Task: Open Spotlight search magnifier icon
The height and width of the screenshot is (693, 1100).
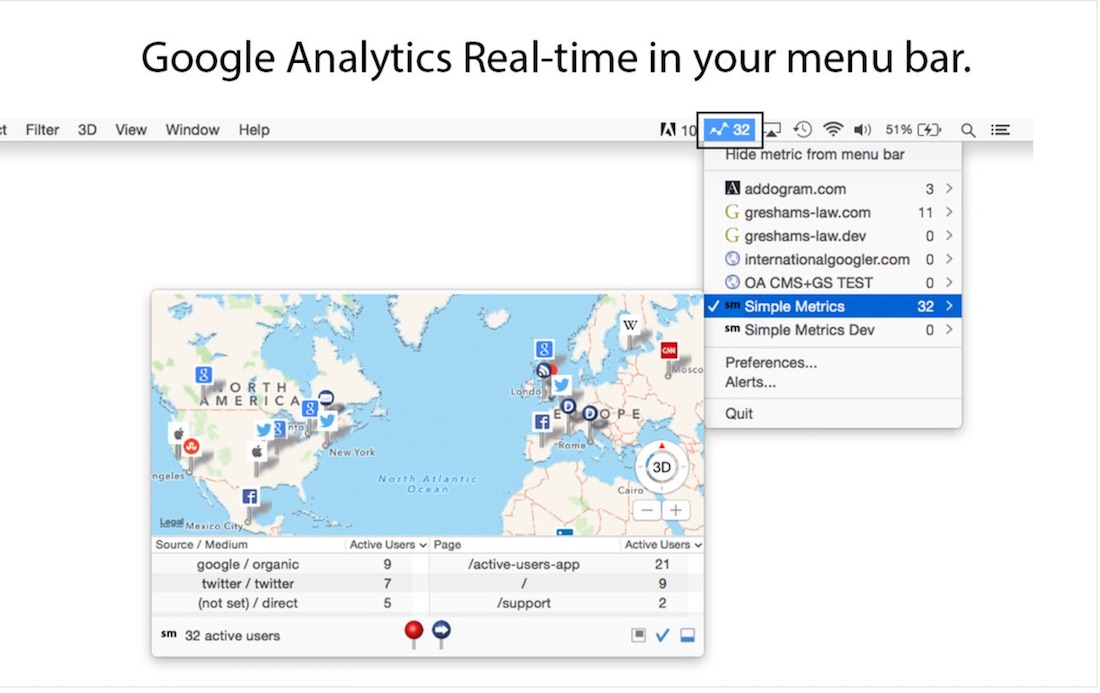Action: click(968, 130)
